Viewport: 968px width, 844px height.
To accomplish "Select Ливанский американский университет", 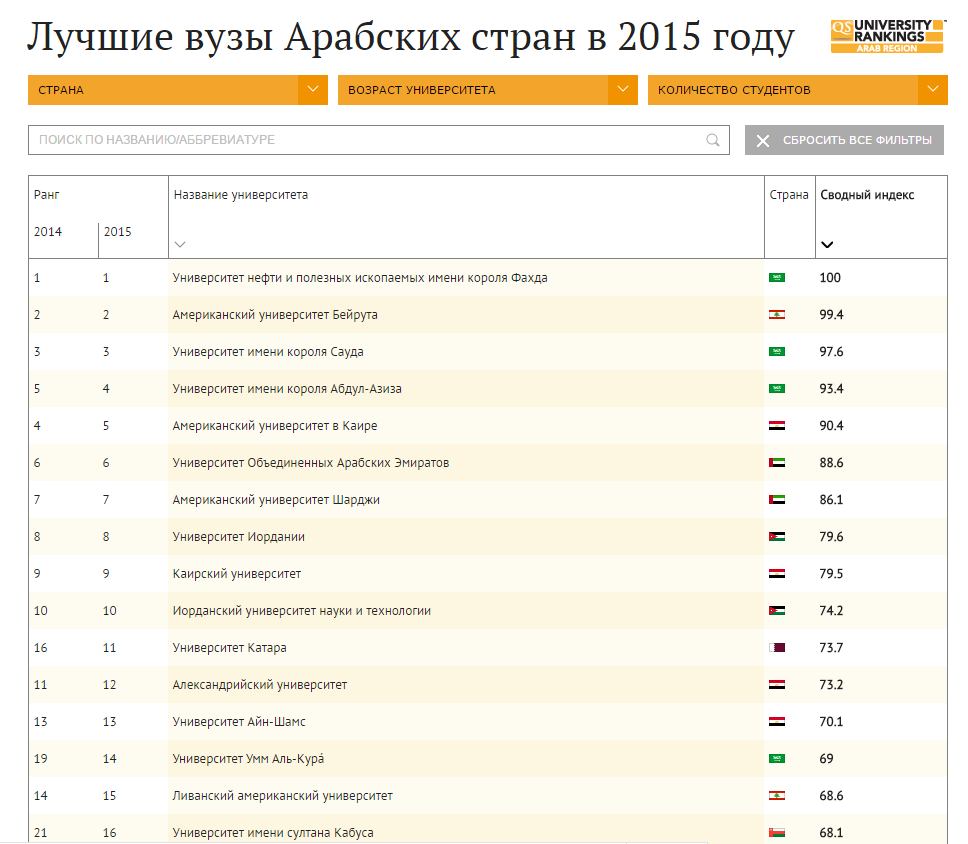I will coord(282,796).
